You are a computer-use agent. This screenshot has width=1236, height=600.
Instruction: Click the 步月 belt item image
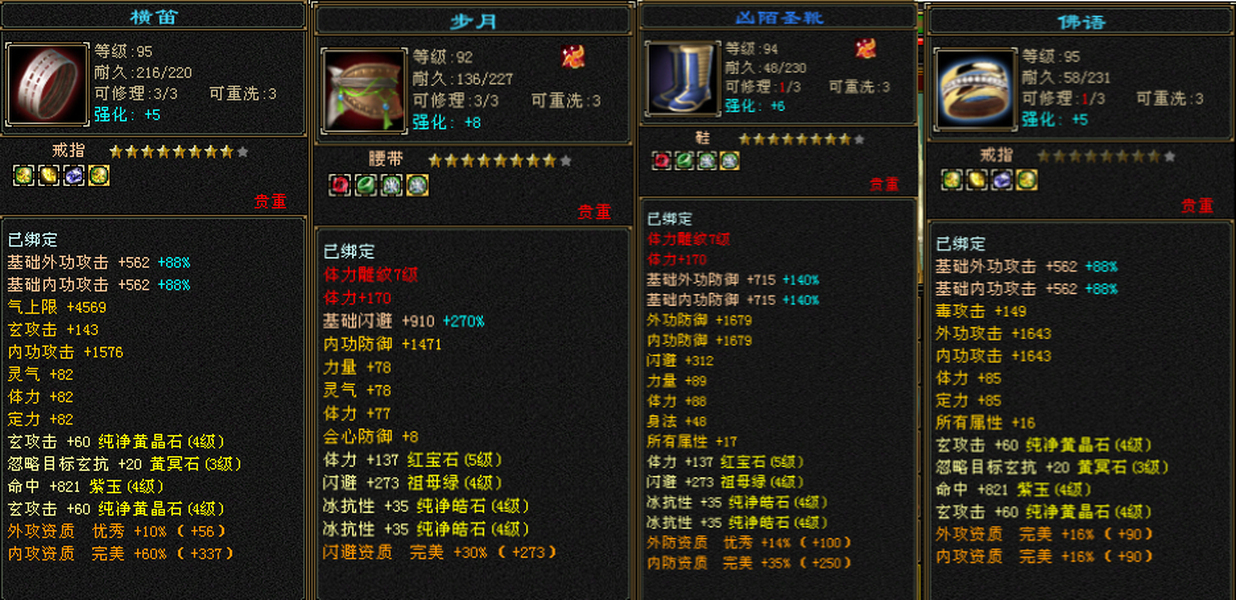click(364, 90)
